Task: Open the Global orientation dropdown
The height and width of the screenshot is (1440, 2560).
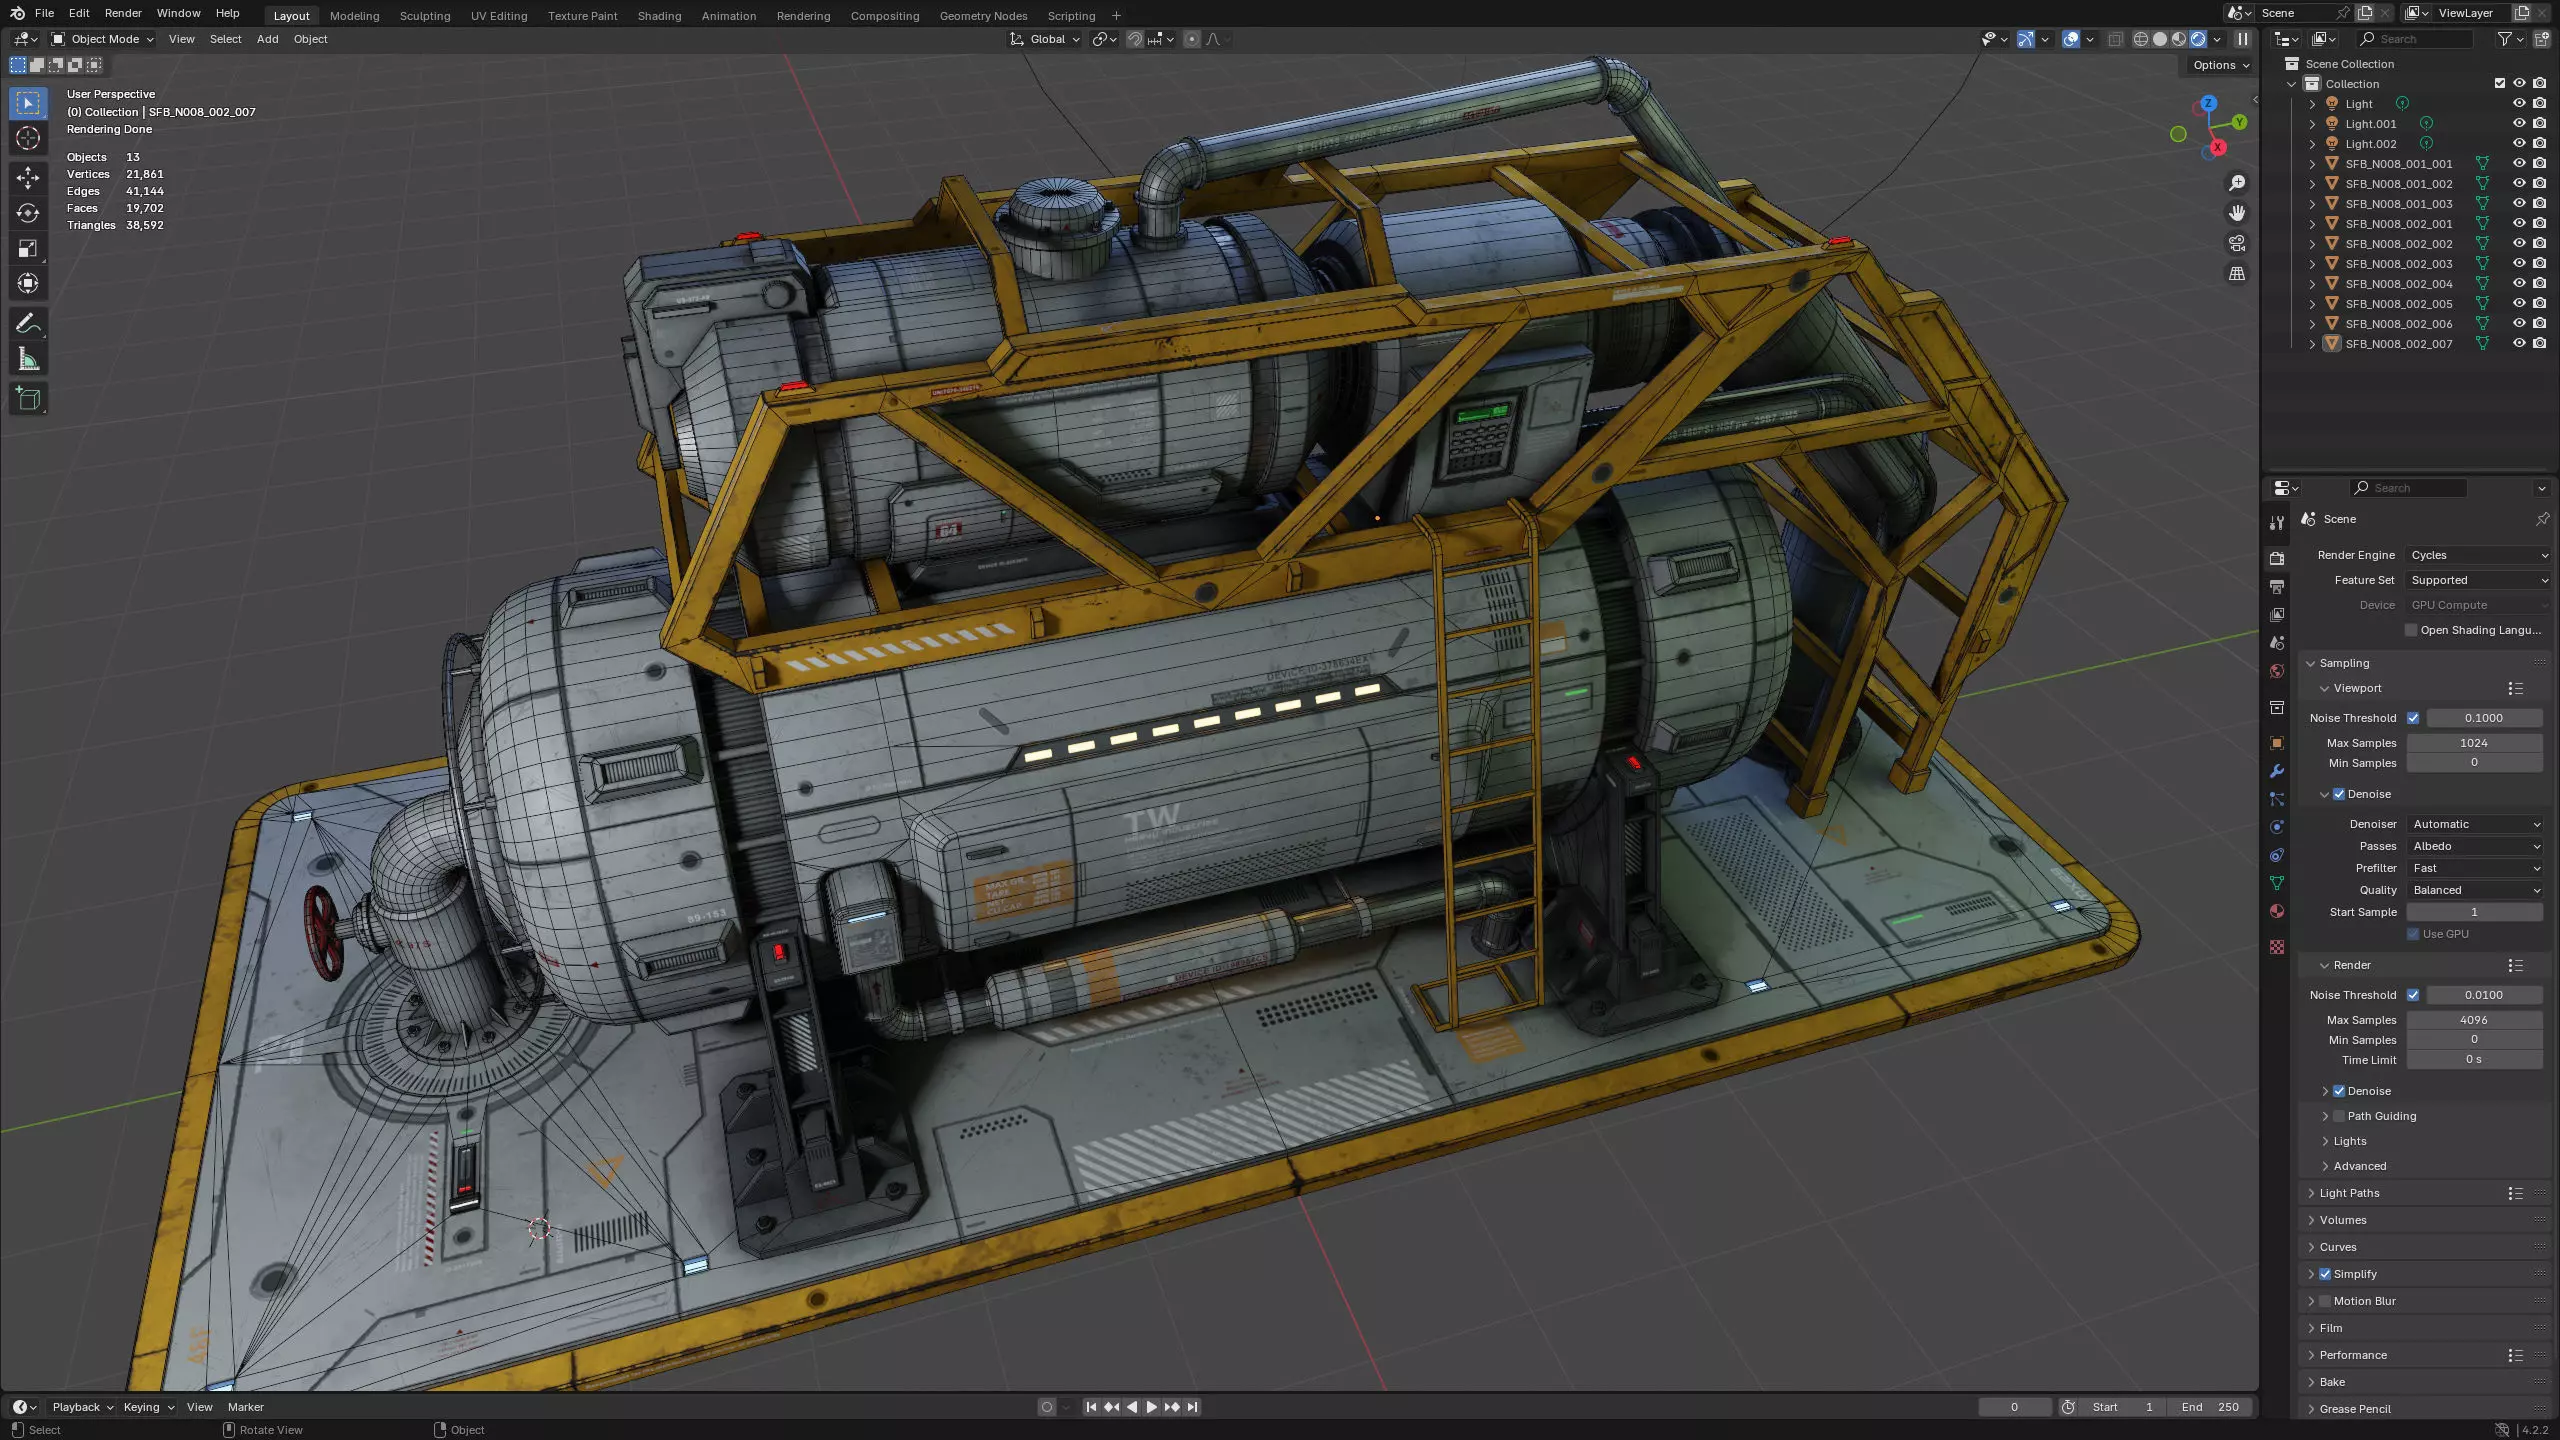Action: 1045,39
